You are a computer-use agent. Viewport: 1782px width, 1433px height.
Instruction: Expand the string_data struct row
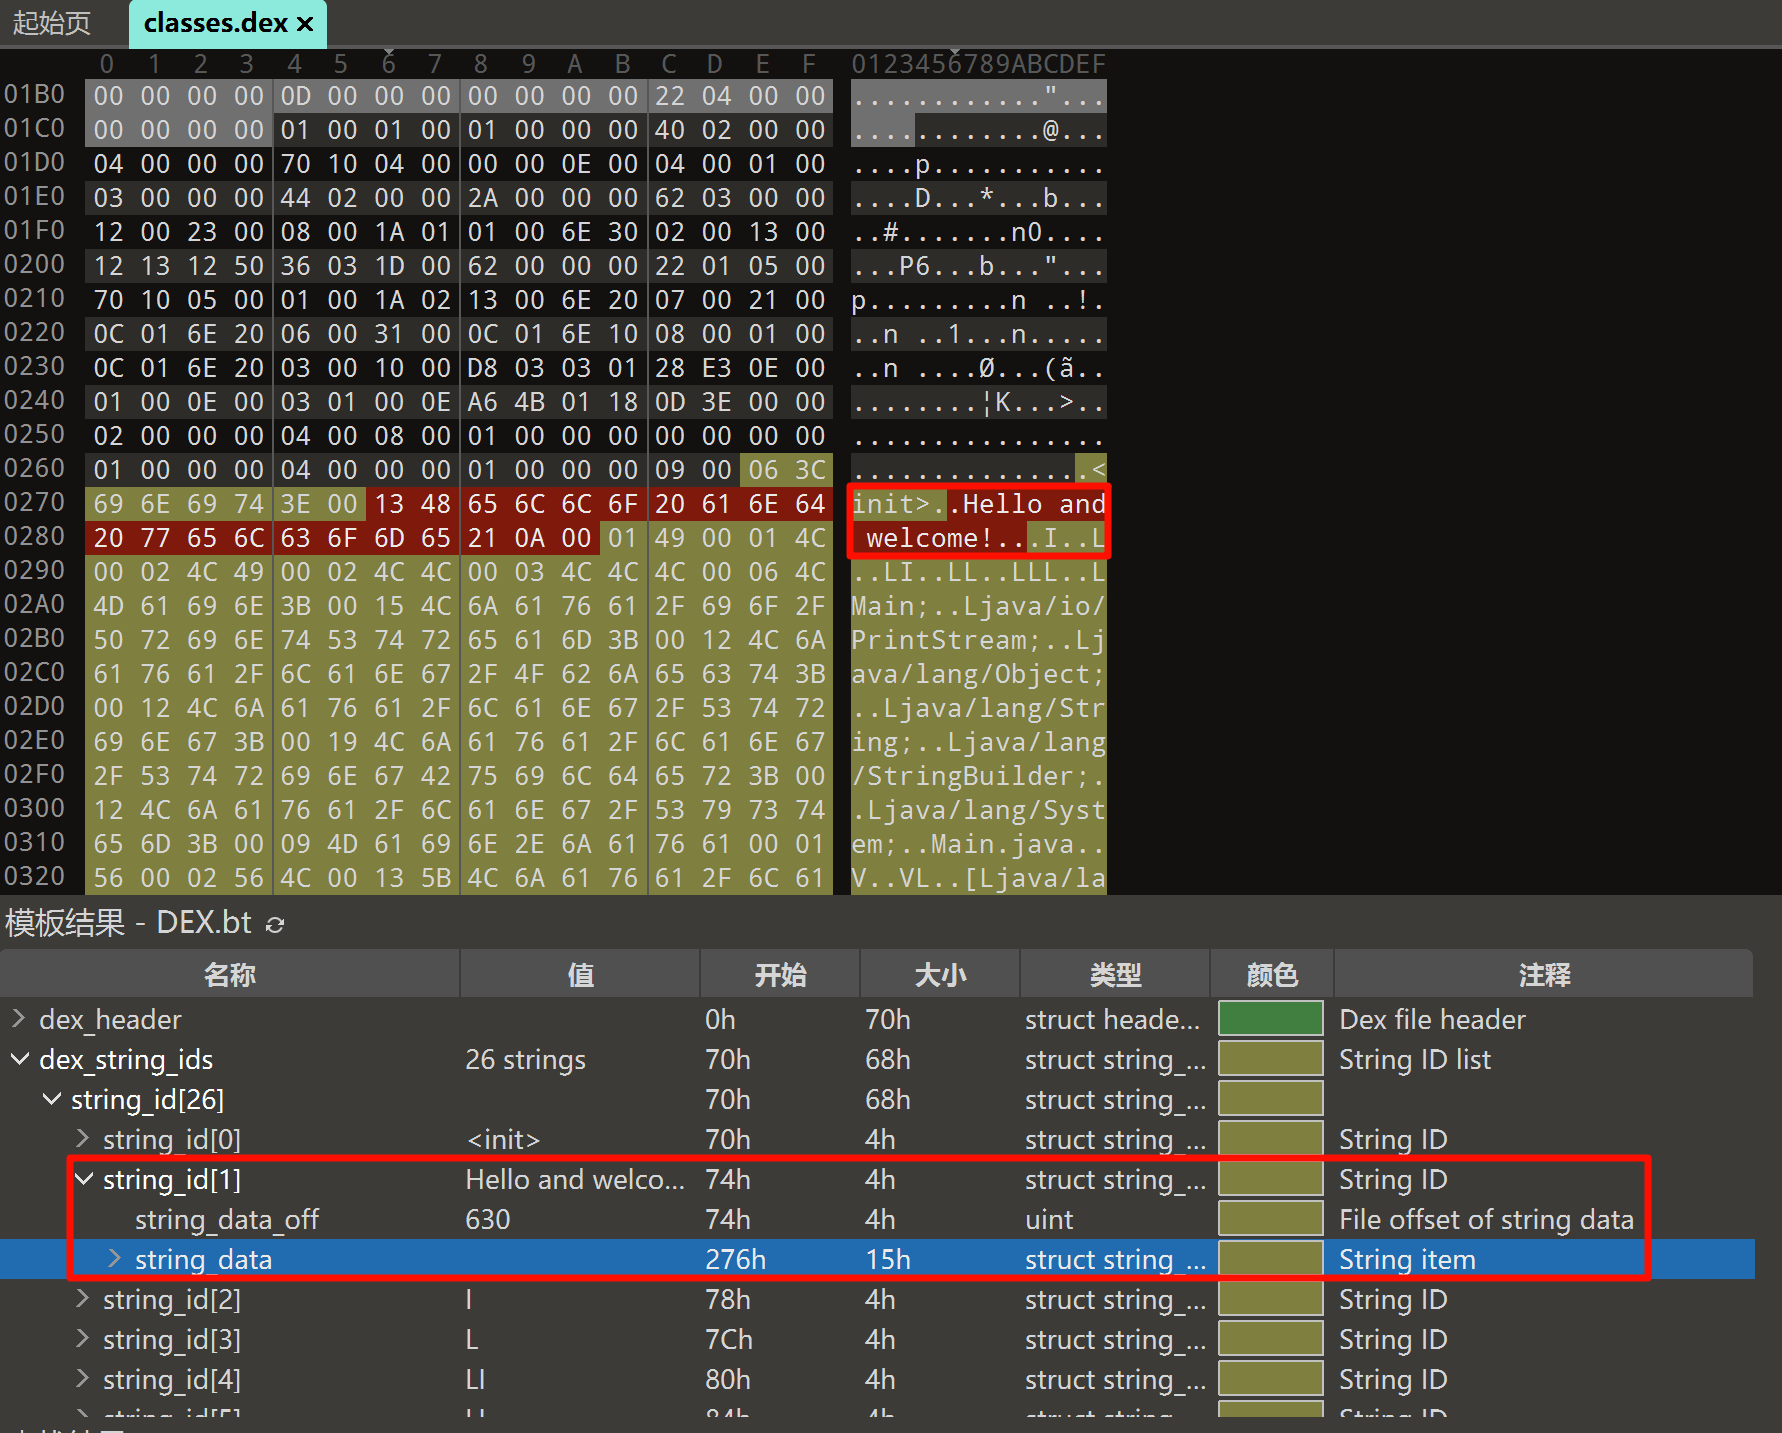click(x=115, y=1259)
